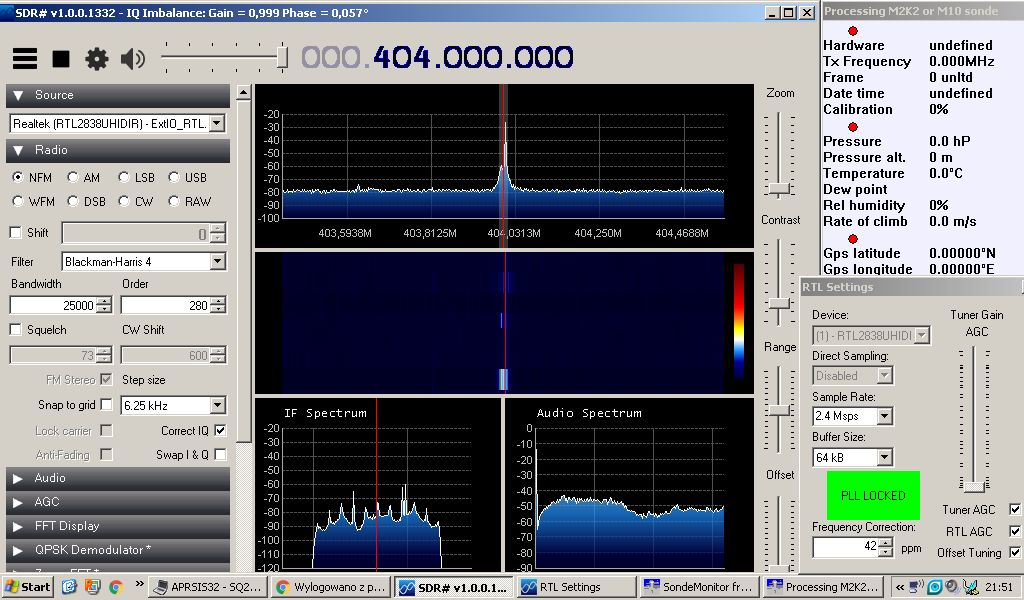This screenshot has height=600, width=1024.
Task: Switch to Processing M2K2 taskbar window
Action: pos(823,587)
